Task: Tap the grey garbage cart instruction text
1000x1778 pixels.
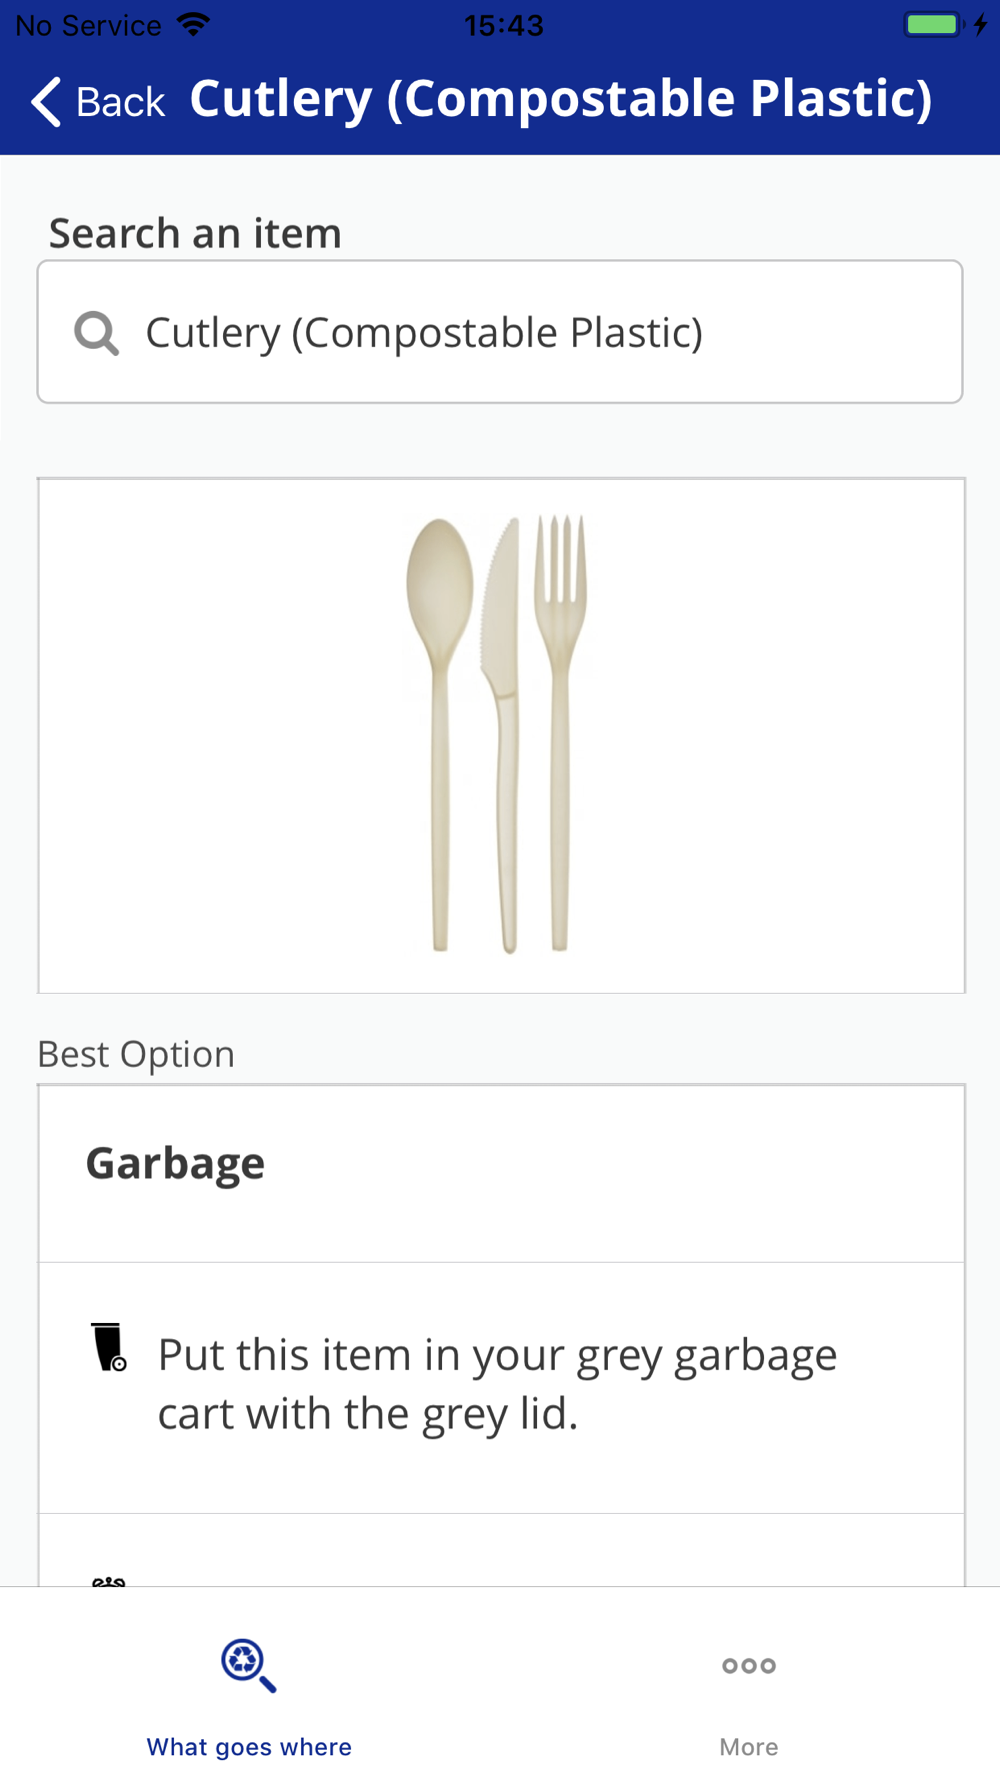Action: click(x=497, y=1384)
